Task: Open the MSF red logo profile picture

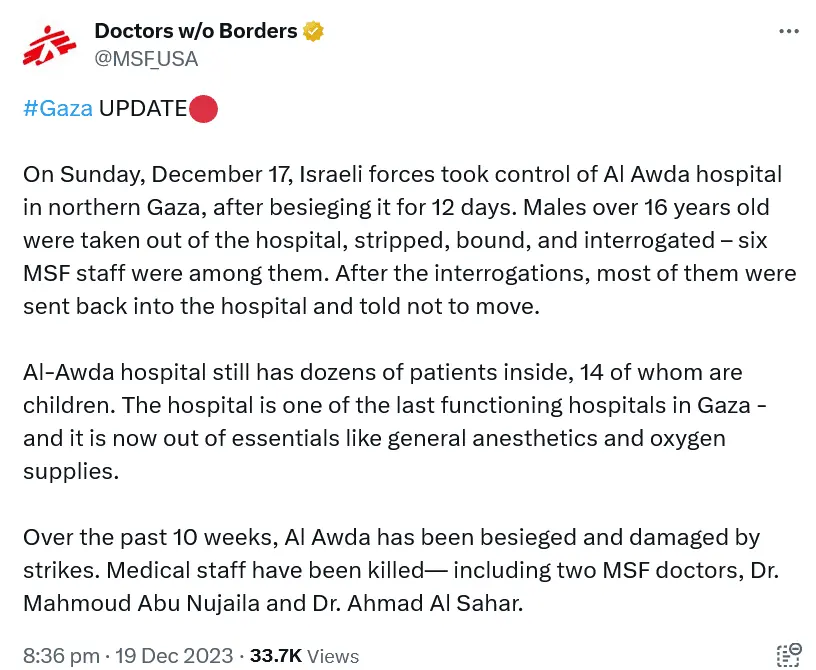Action: click(49, 46)
